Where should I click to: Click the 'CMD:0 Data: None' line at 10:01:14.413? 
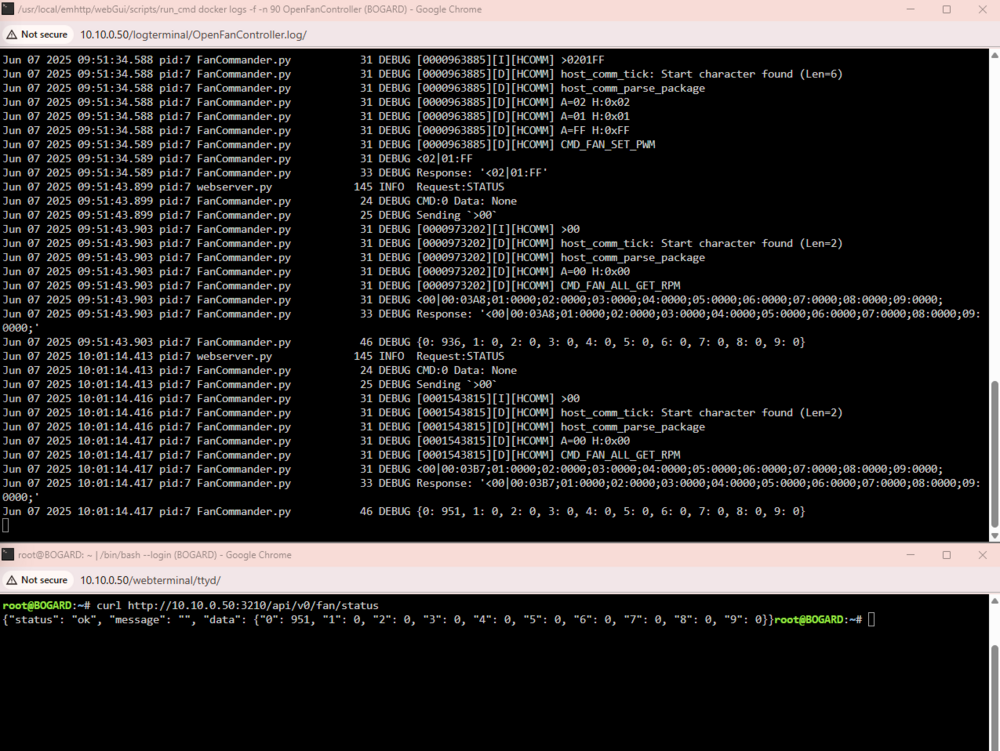click(260, 370)
